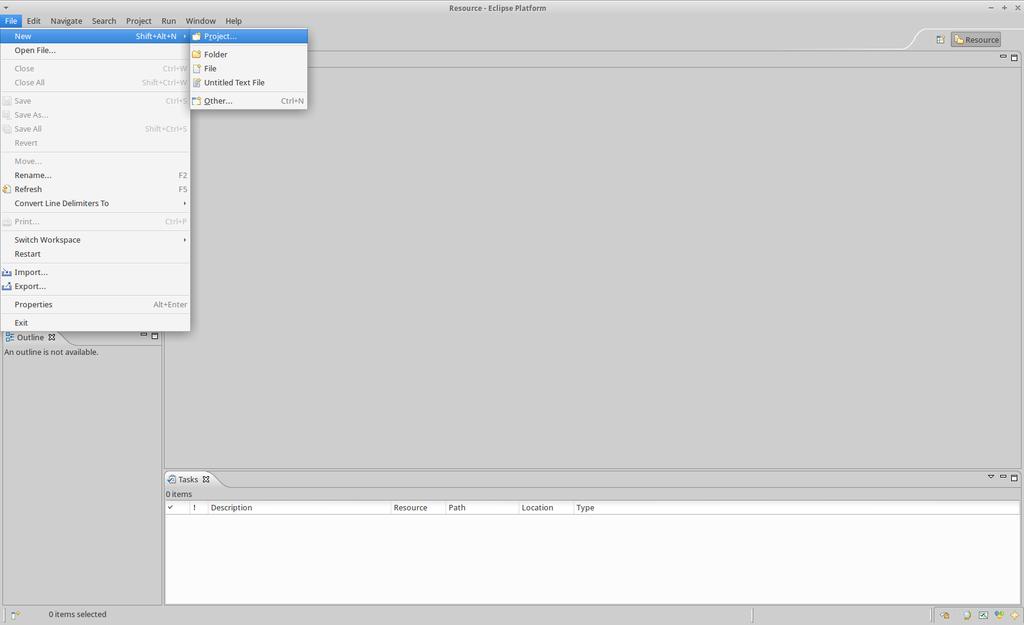The width and height of the screenshot is (1024, 625).
Task: Click the Import icon in File menu
Action: point(7,272)
